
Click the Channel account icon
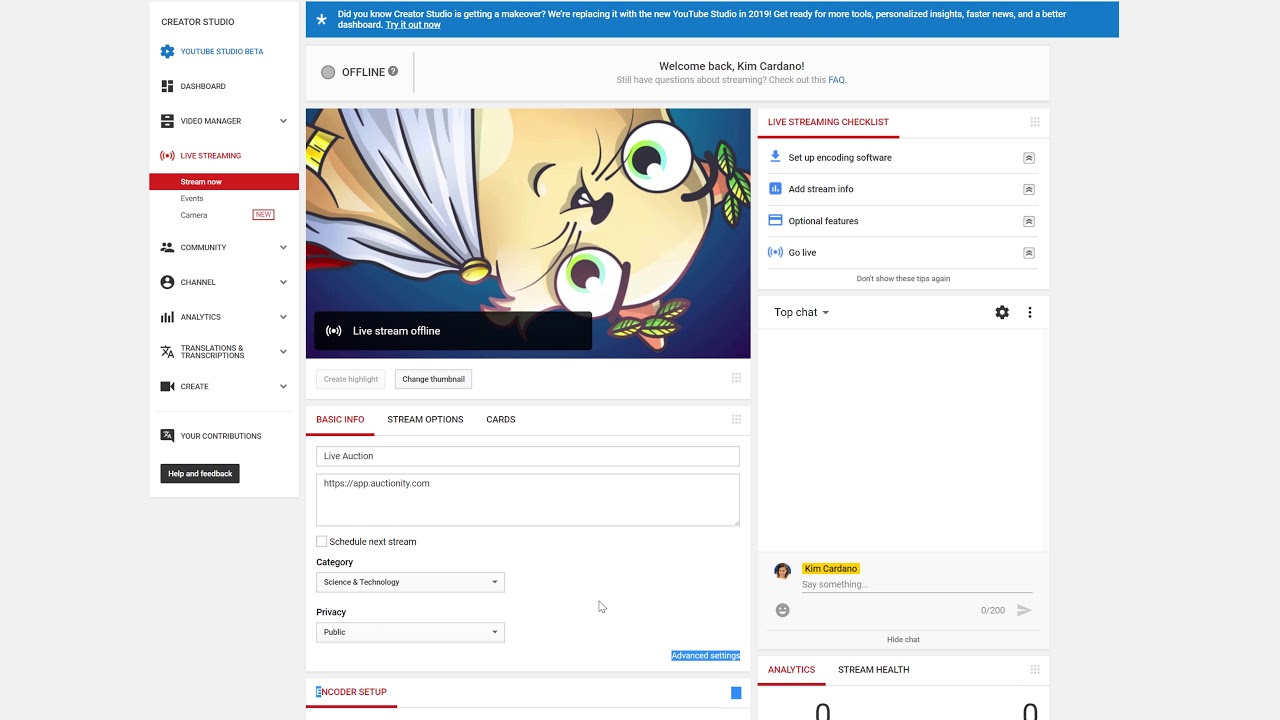click(167, 282)
